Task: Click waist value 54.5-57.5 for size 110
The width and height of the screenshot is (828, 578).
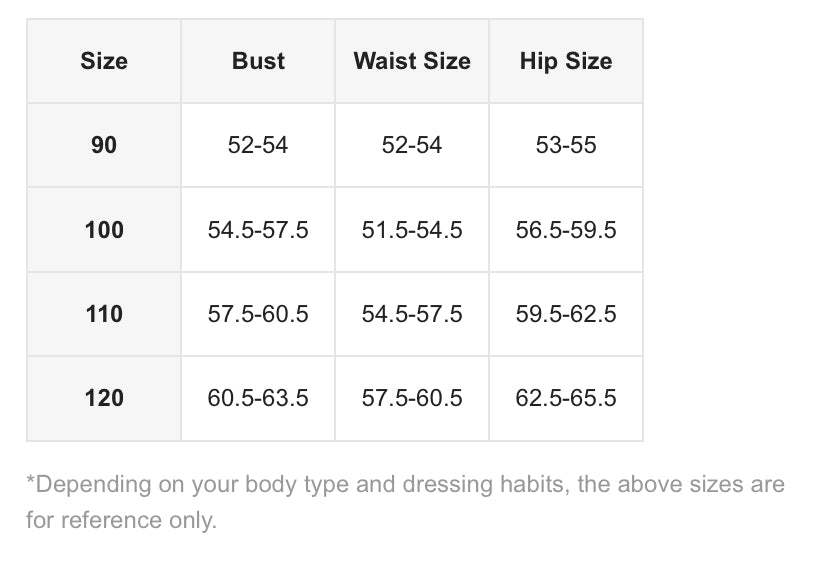Action: pyautogui.click(x=412, y=314)
